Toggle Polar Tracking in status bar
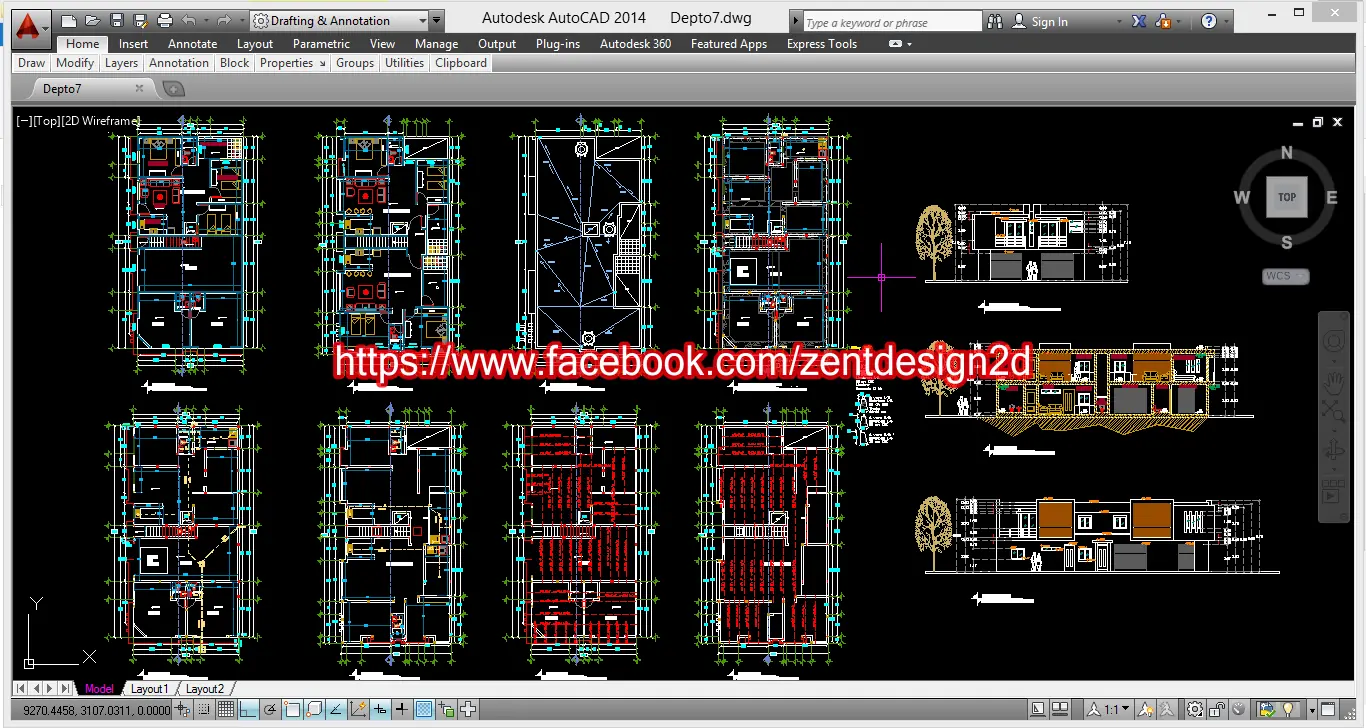This screenshot has height=728, width=1366. (270, 710)
